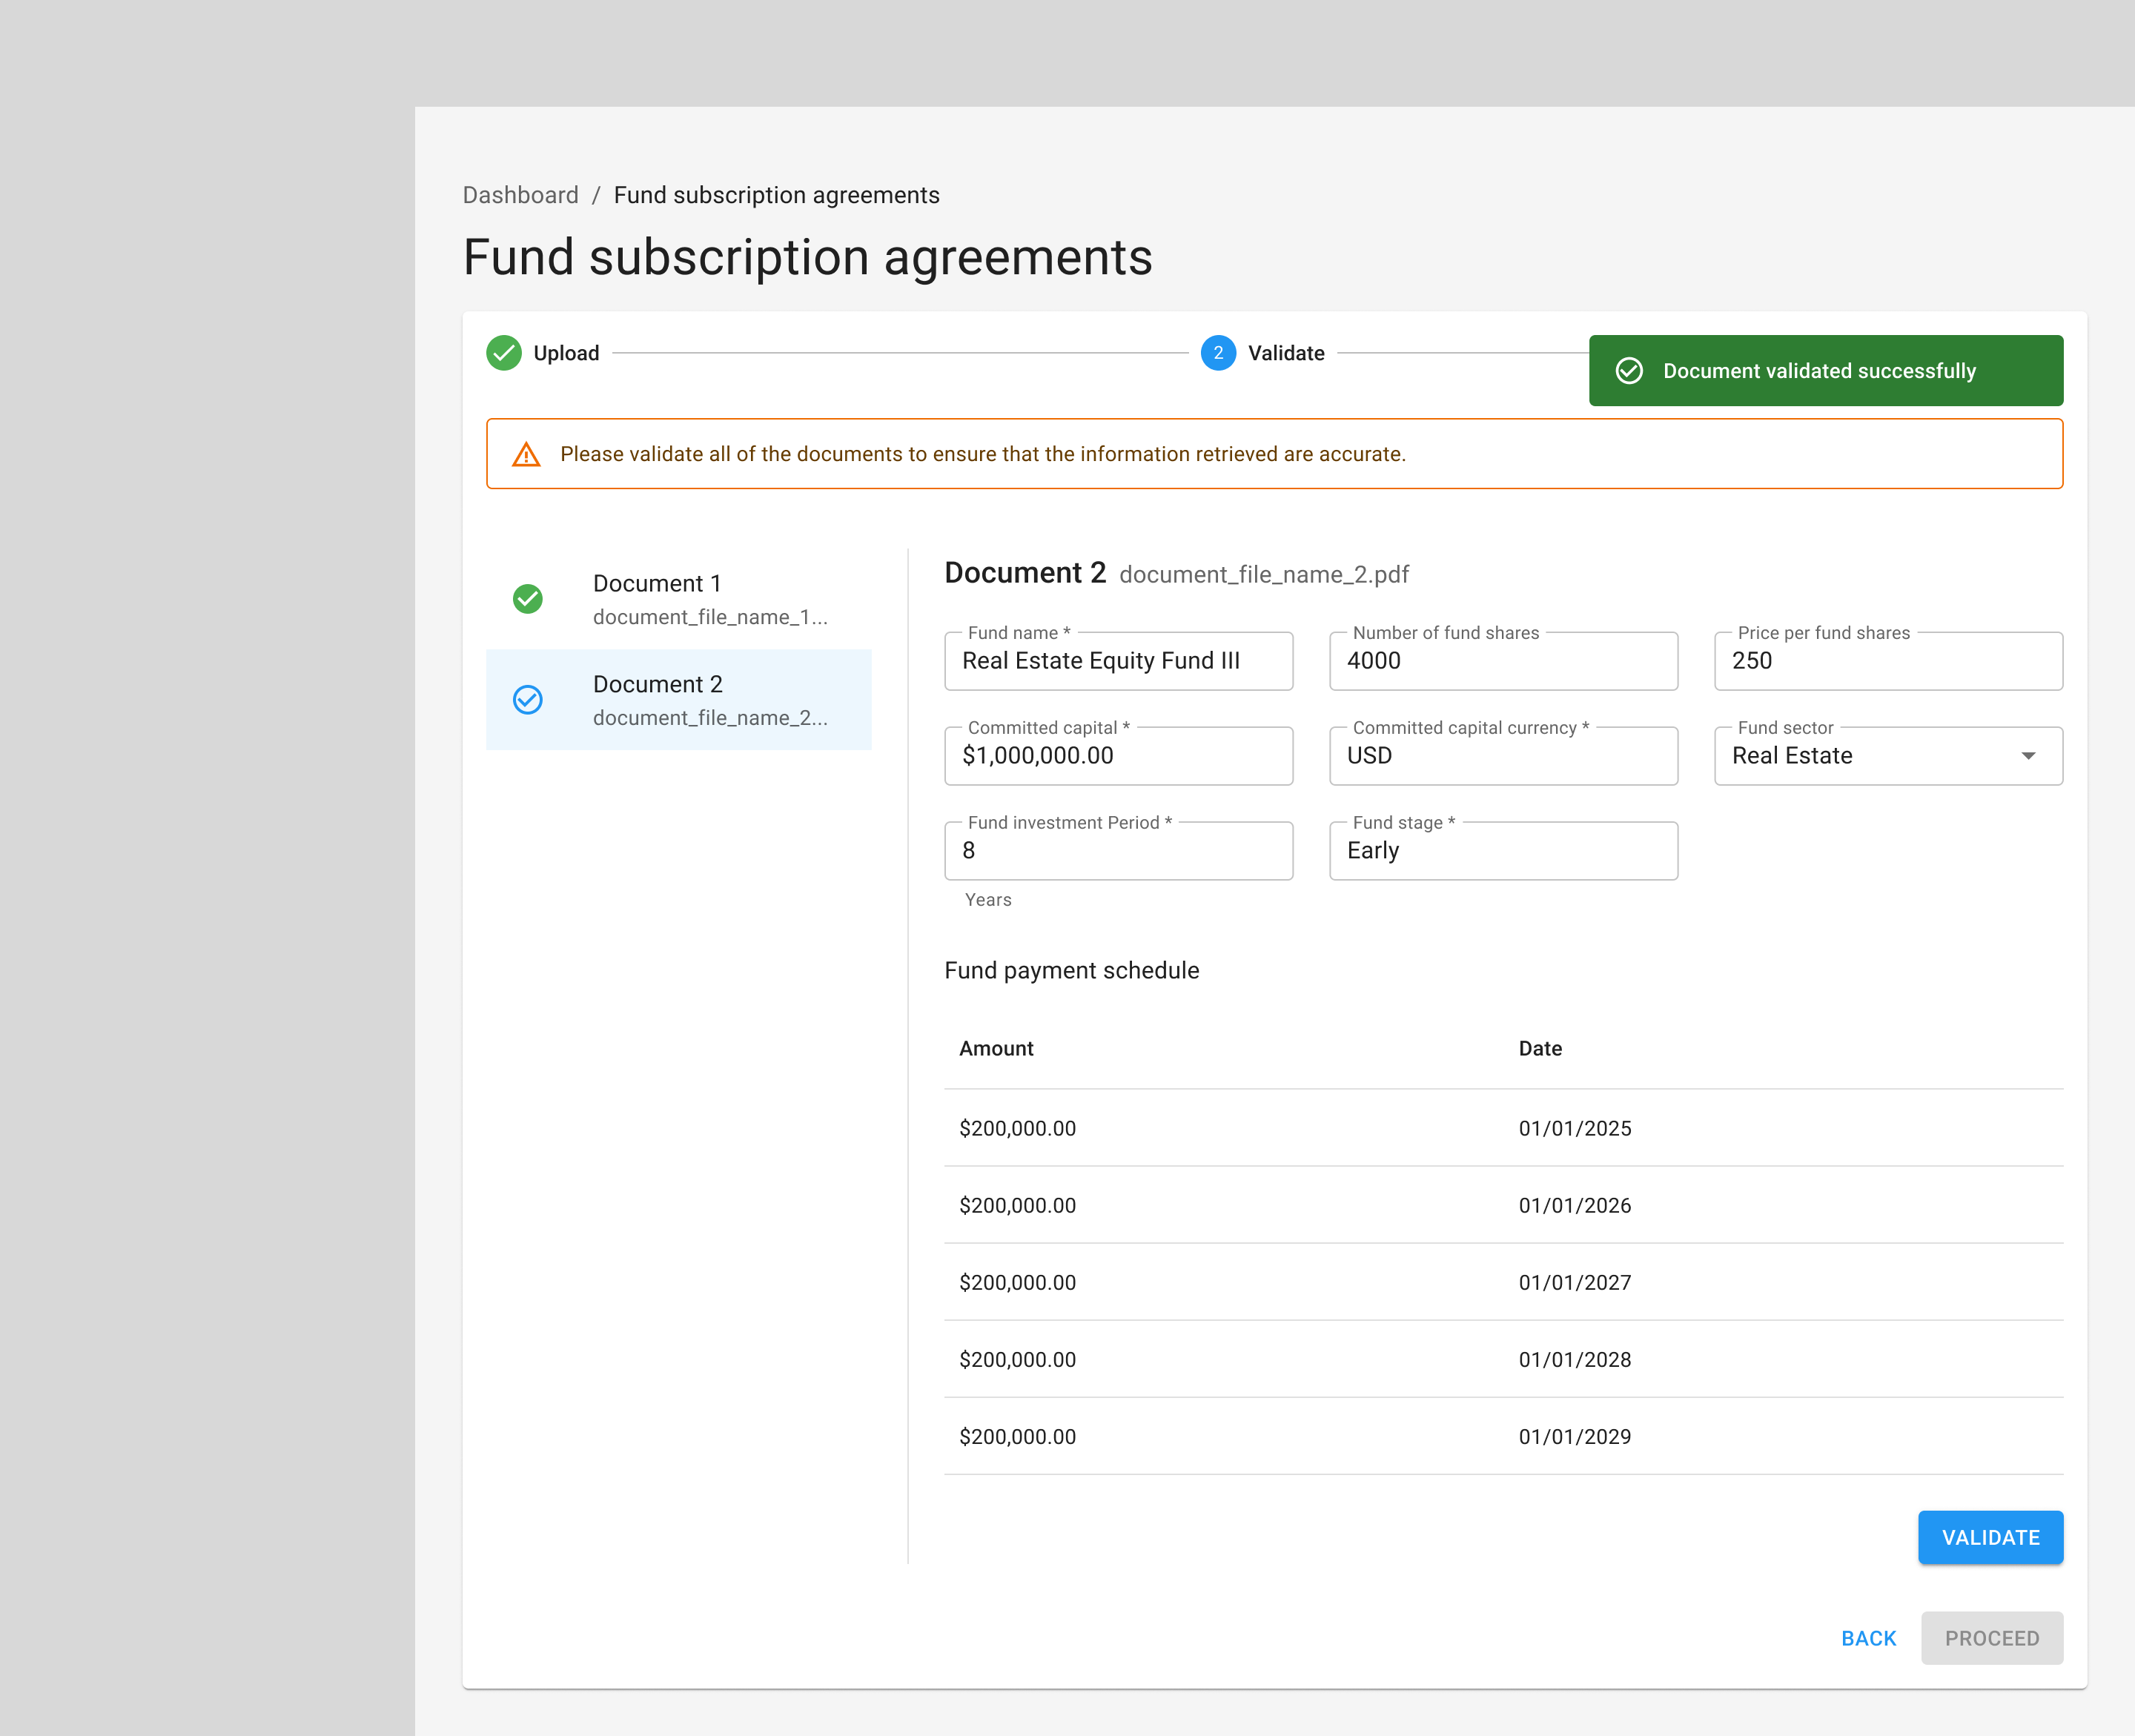
Task: Click the PROCEED button
Action: pyautogui.click(x=1991, y=1639)
